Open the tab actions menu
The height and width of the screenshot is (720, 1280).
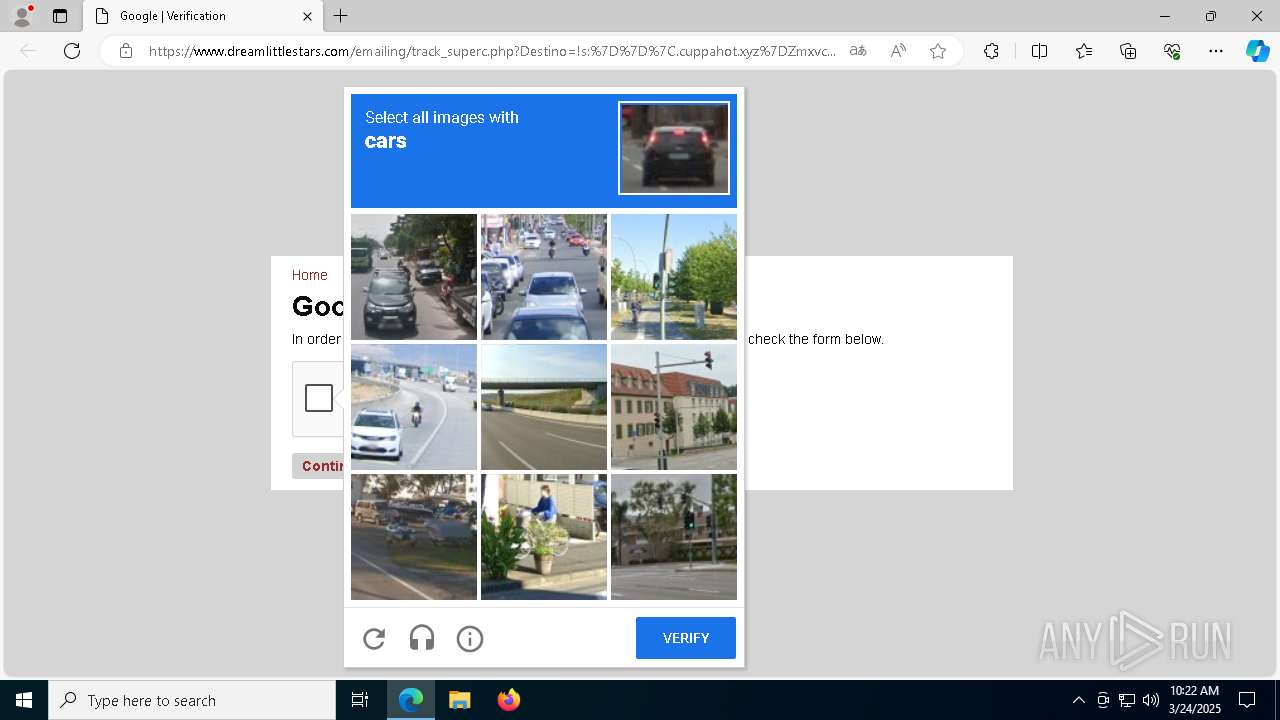[x=60, y=16]
